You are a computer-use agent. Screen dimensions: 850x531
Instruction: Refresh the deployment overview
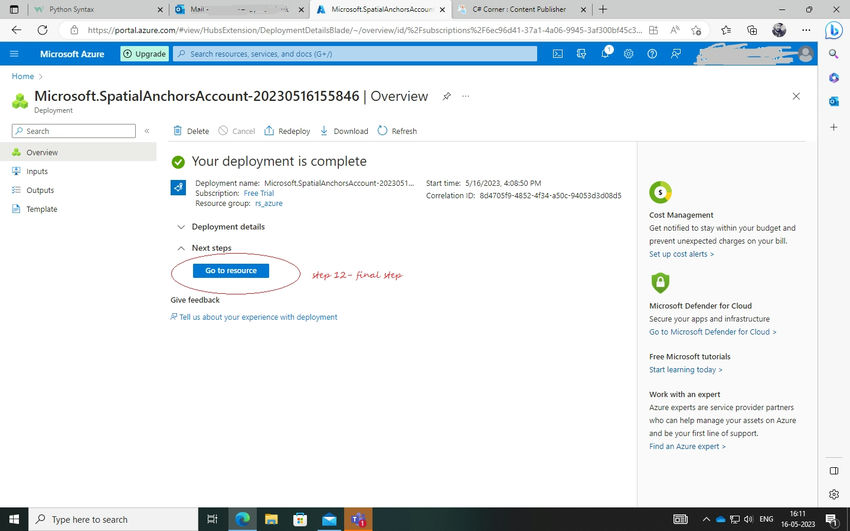click(397, 131)
